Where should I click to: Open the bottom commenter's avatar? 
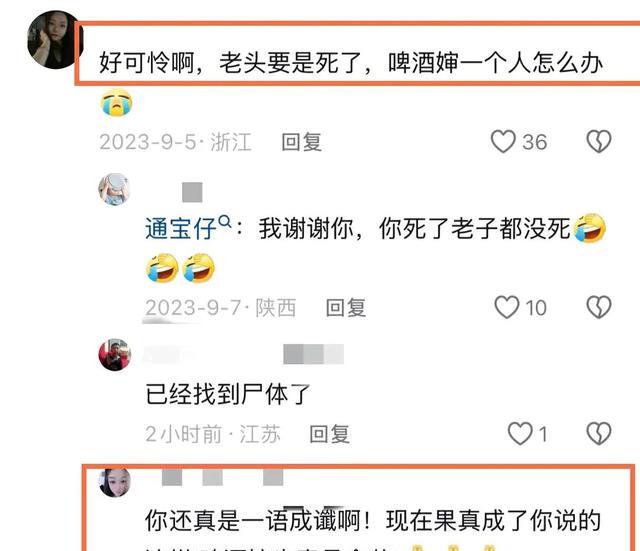pos(115,482)
